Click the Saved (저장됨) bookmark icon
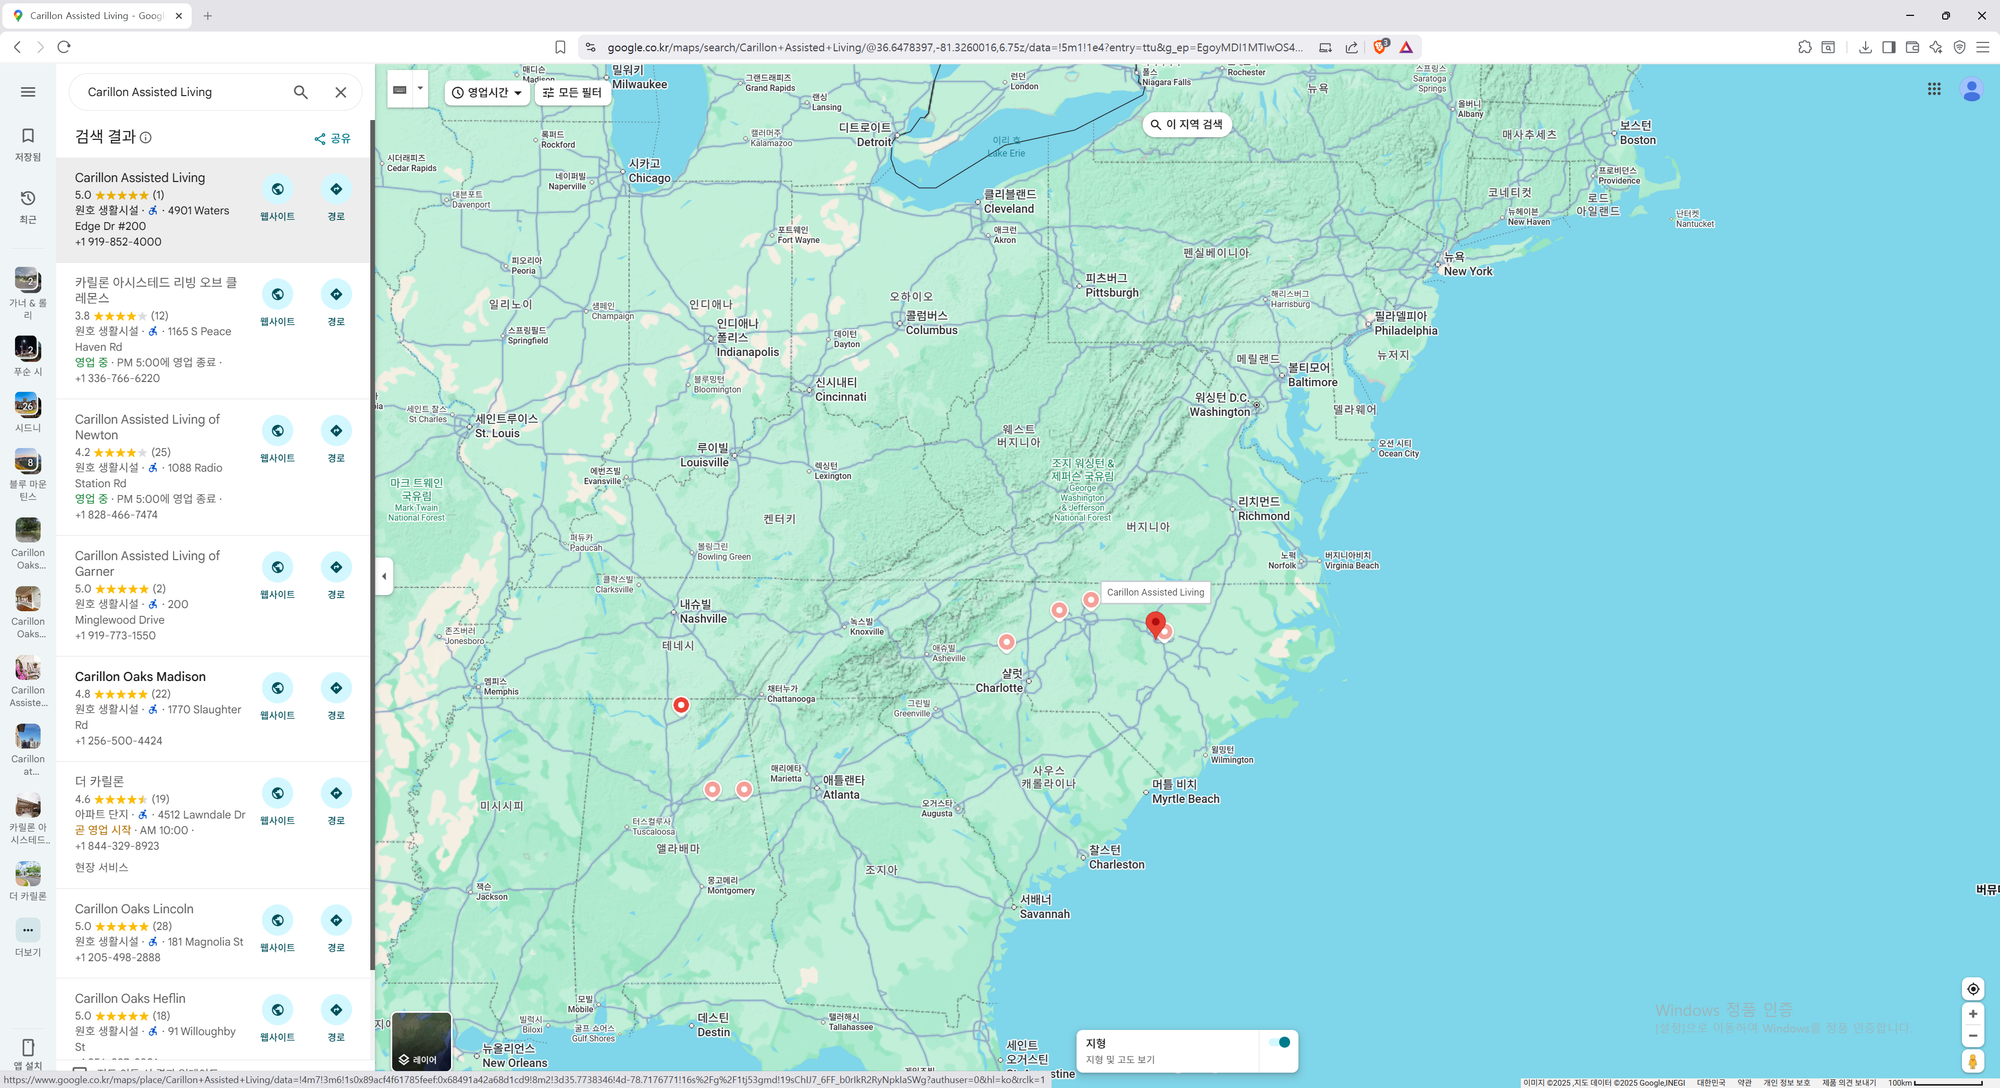Image resolution: width=2000 pixels, height=1088 pixels. coord(28,136)
